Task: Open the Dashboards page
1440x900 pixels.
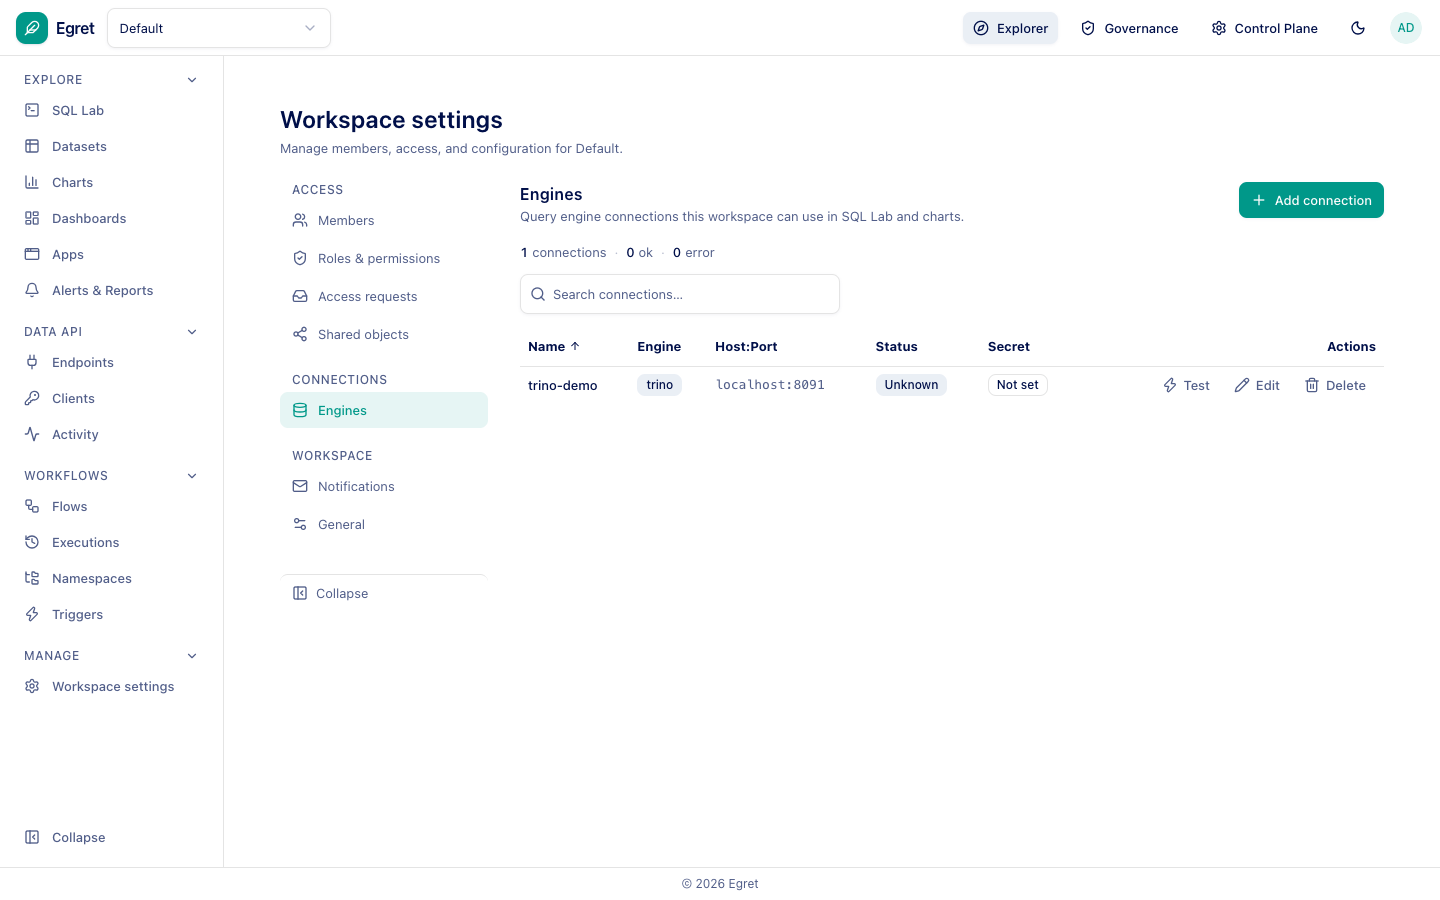Action: (111, 218)
